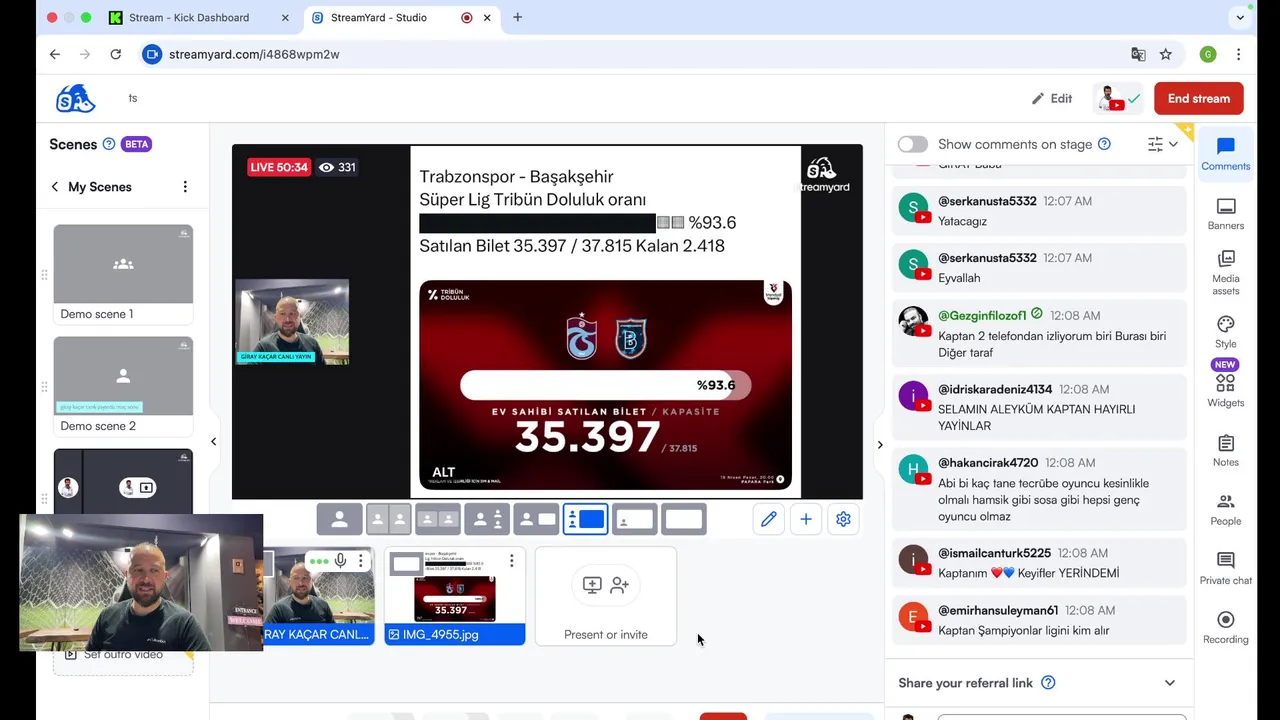
Task: Click the pencil edit layout icon
Action: (768, 519)
